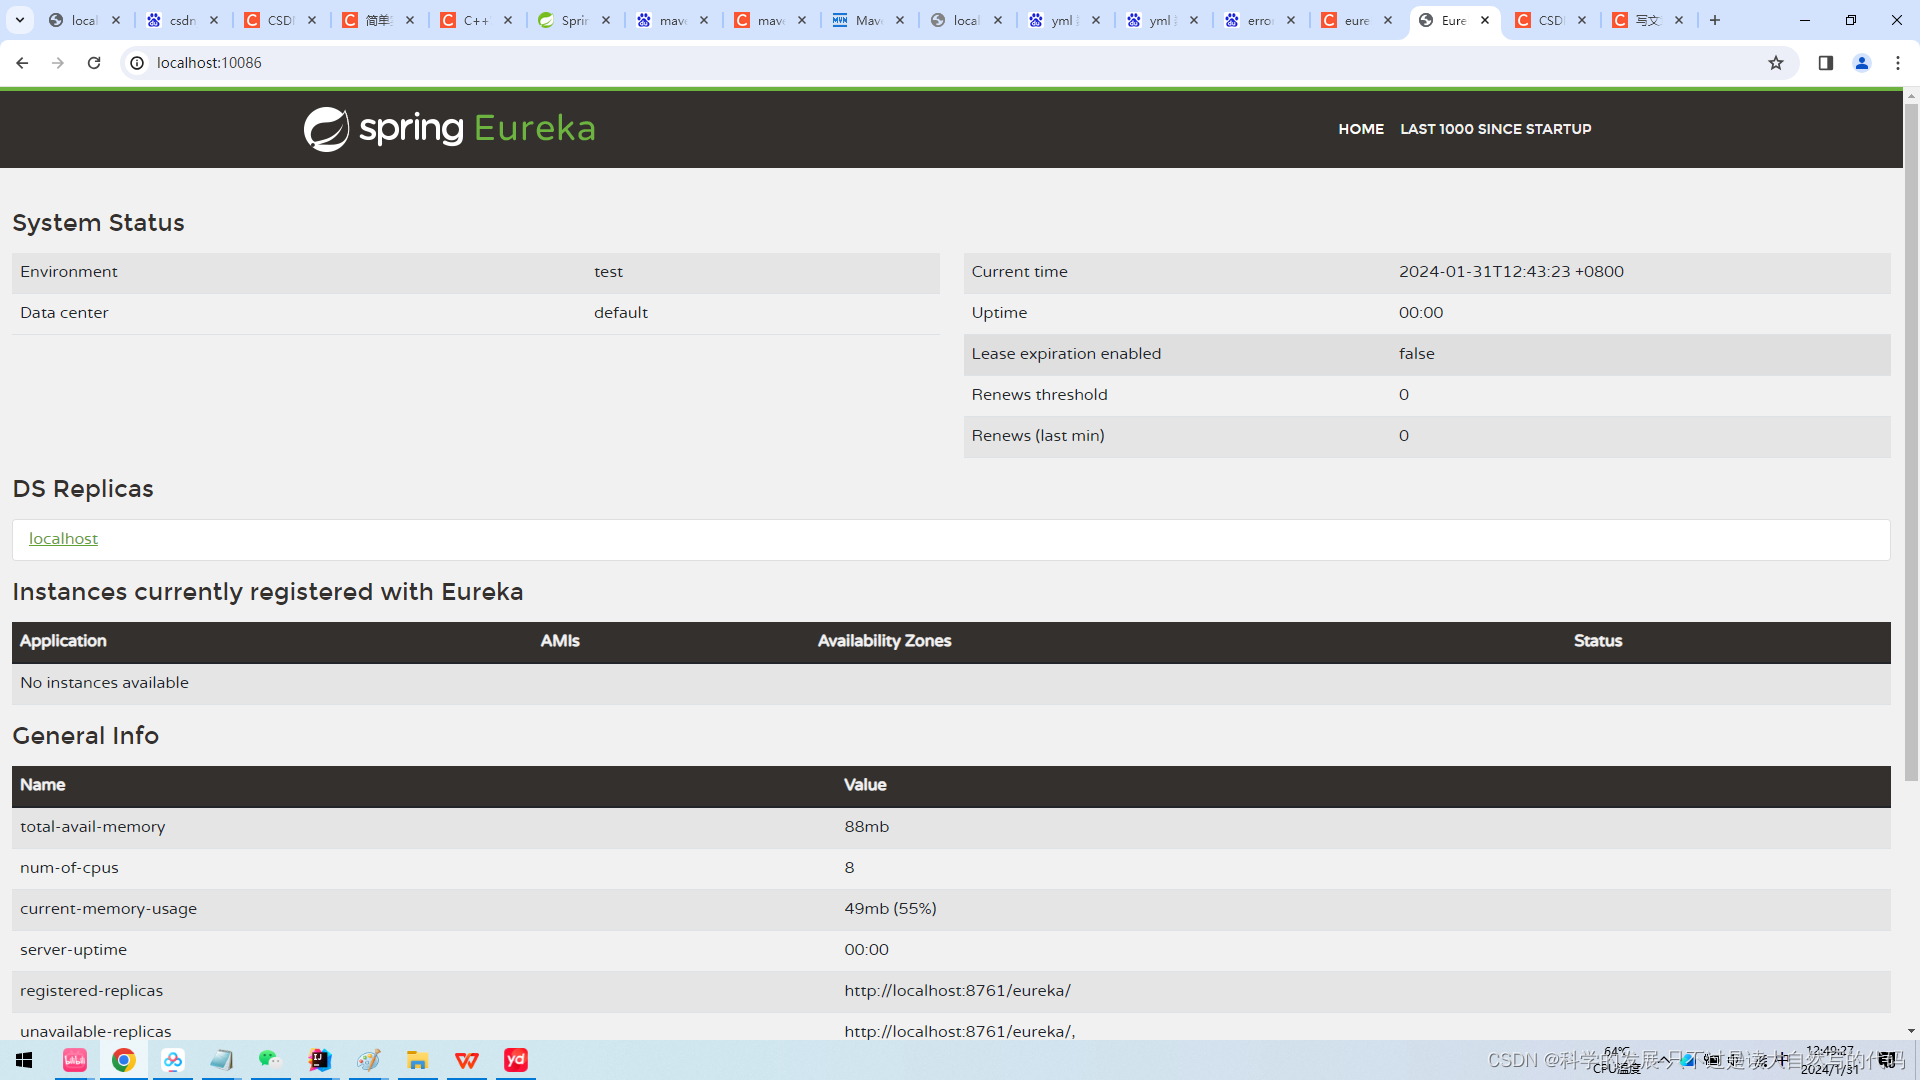Viewport: 1920px width, 1080px height.
Task: Click the Availability Zones column header
Action: (x=884, y=641)
